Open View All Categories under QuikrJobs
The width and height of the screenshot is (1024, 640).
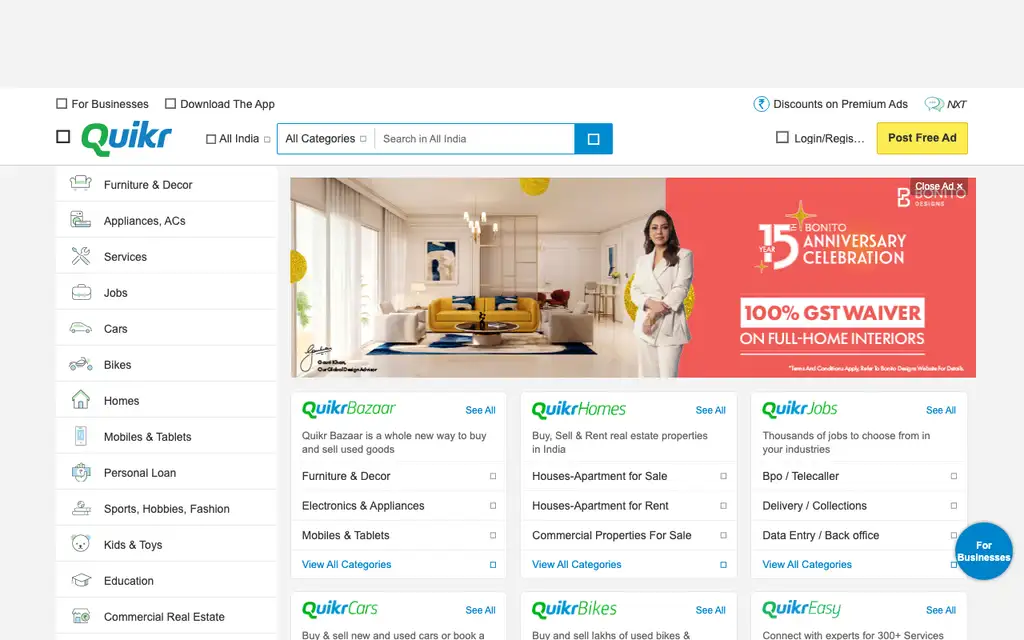[x=807, y=564]
